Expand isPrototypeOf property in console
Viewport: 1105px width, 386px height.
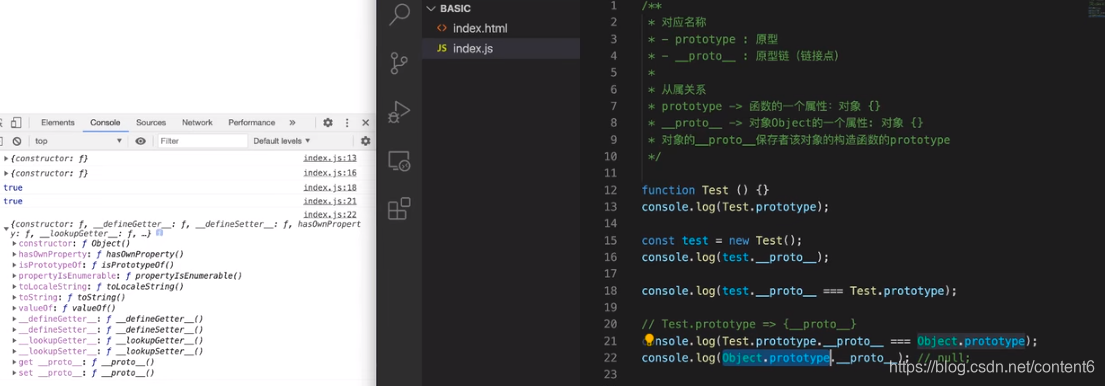click(x=15, y=265)
